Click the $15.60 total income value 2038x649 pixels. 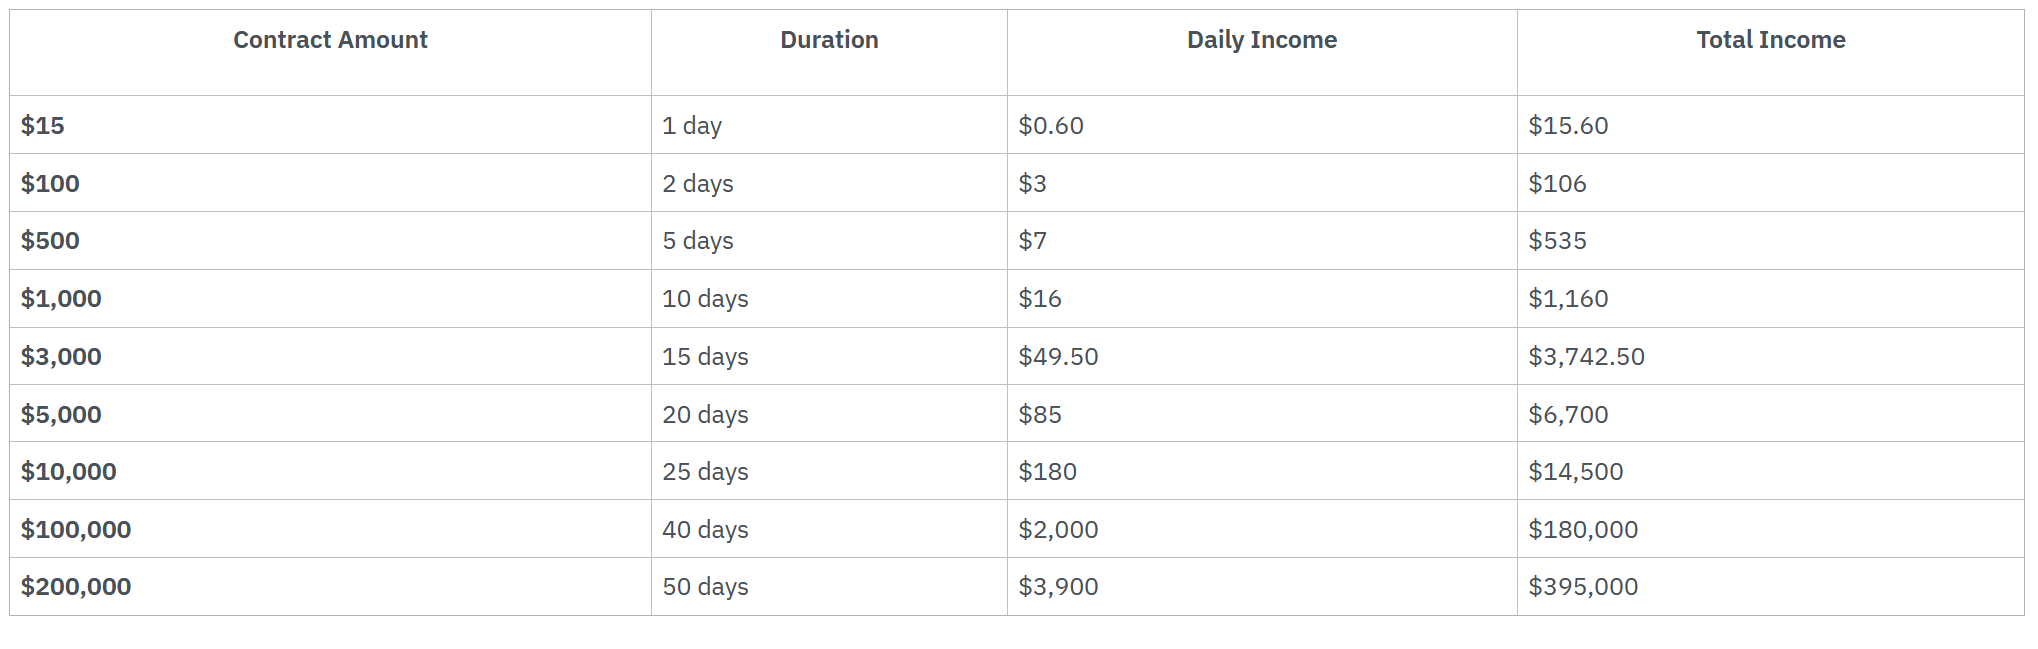pos(1568,126)
